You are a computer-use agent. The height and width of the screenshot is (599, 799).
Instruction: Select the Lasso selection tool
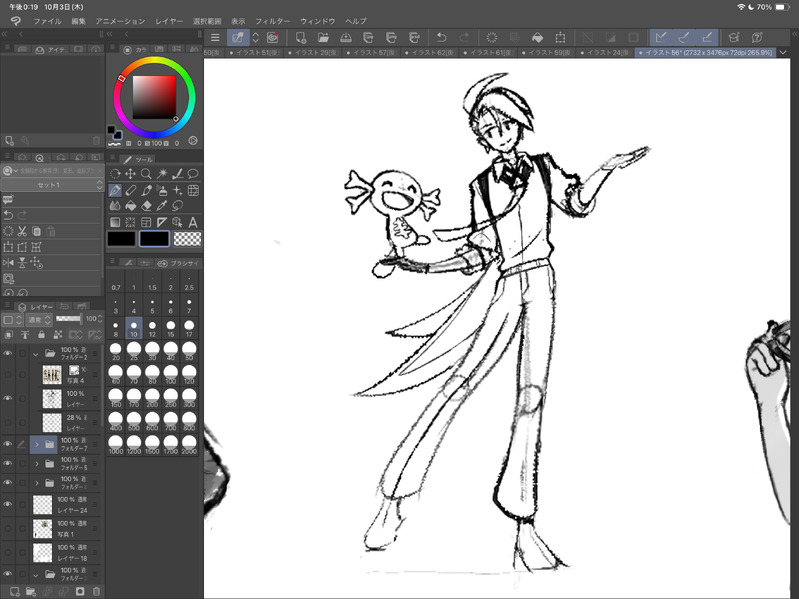coord(178,206)
